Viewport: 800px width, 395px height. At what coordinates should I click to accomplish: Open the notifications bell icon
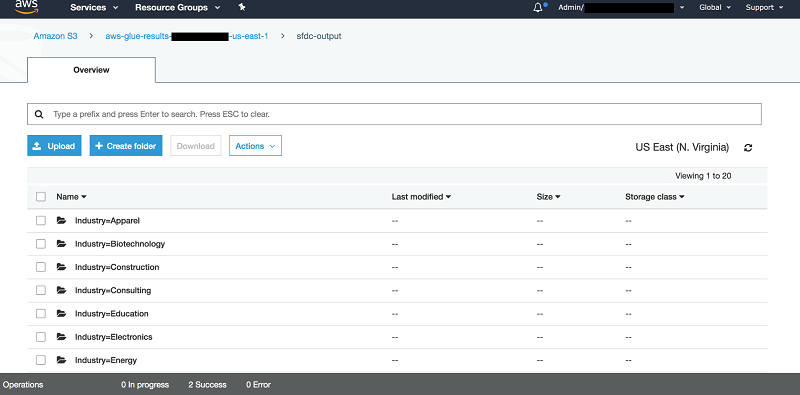point(538,8)
